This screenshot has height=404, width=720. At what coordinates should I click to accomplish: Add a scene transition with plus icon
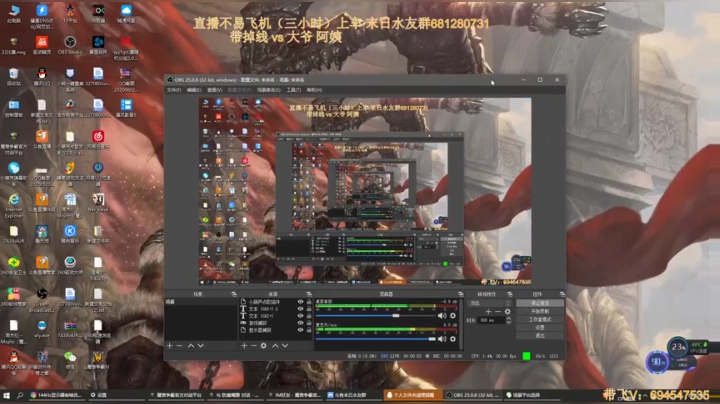click(x=488, y=312)
